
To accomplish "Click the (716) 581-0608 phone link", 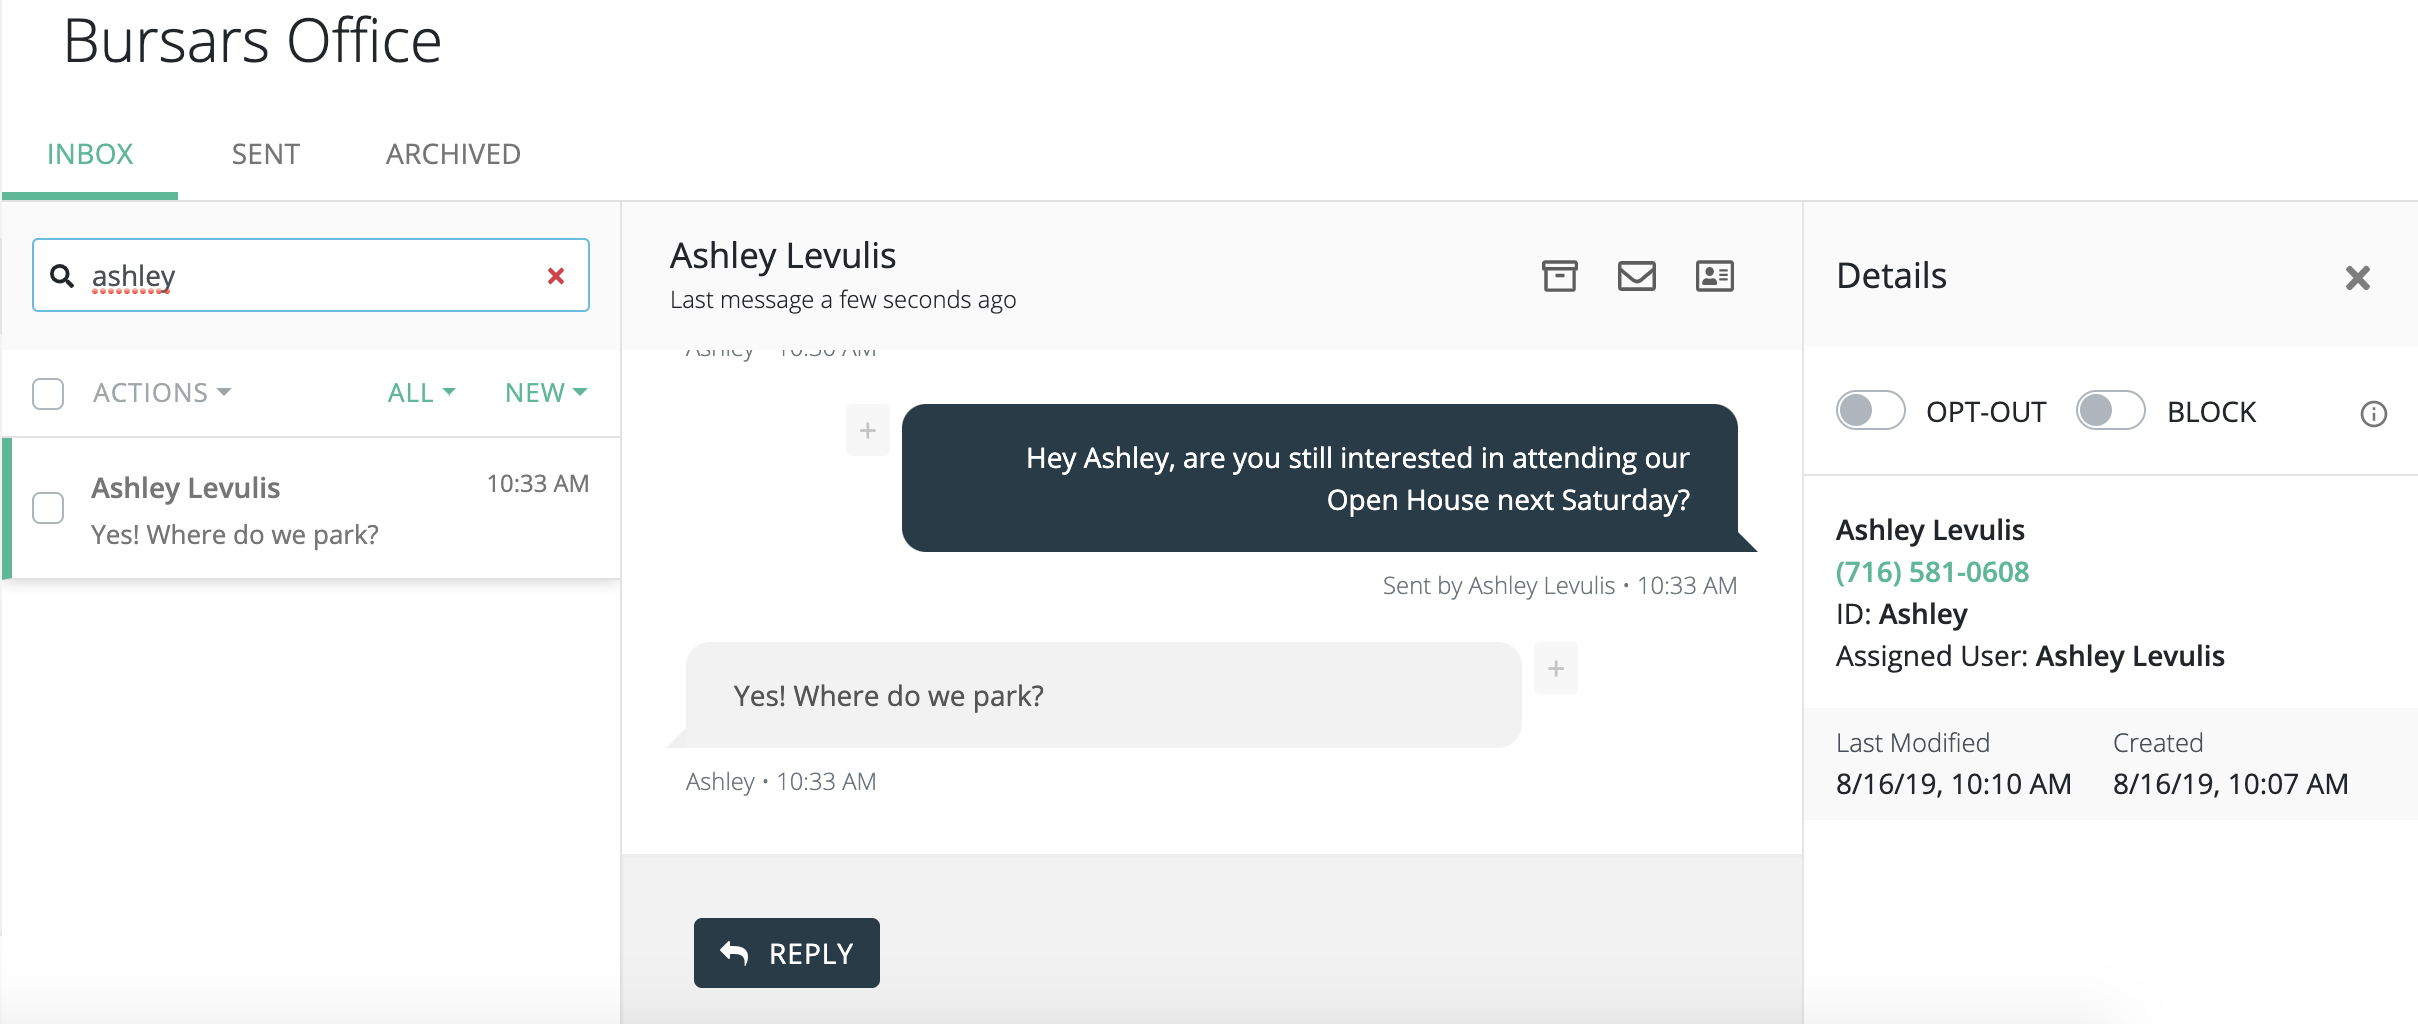I will (x=1932, y=572).
